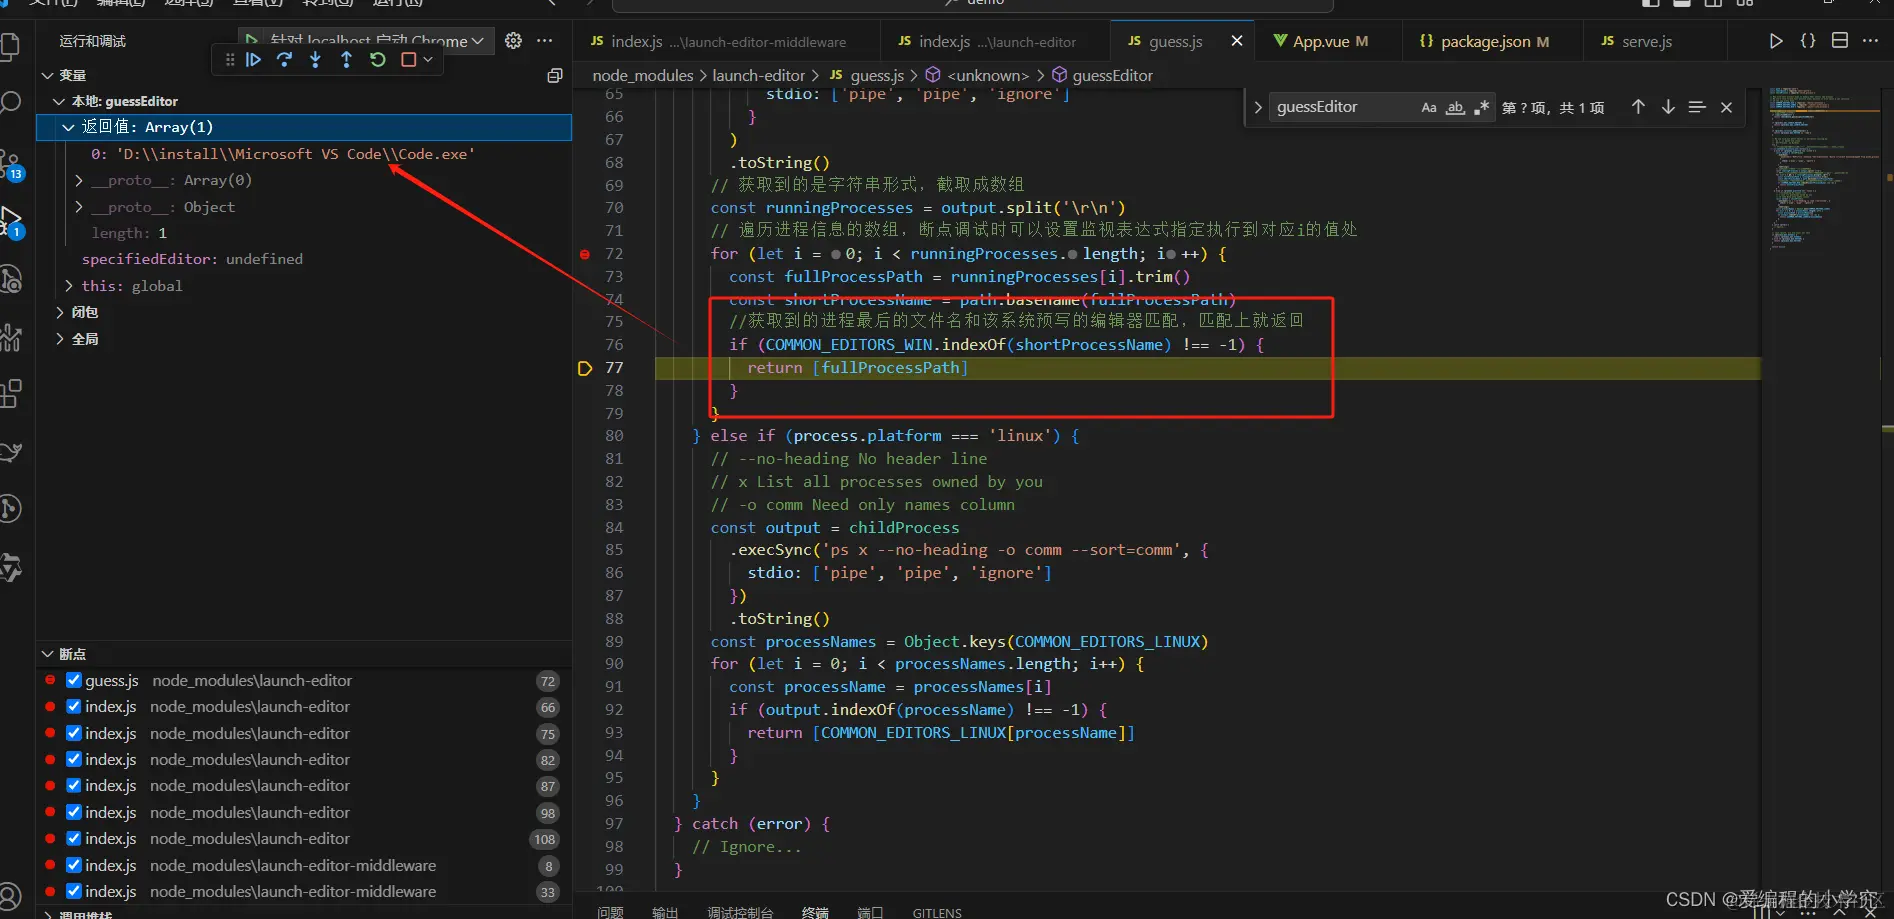1894x919 pixels.
Task: Uncheck the index.js breakpoint at line 66
Action: (74, 706)
